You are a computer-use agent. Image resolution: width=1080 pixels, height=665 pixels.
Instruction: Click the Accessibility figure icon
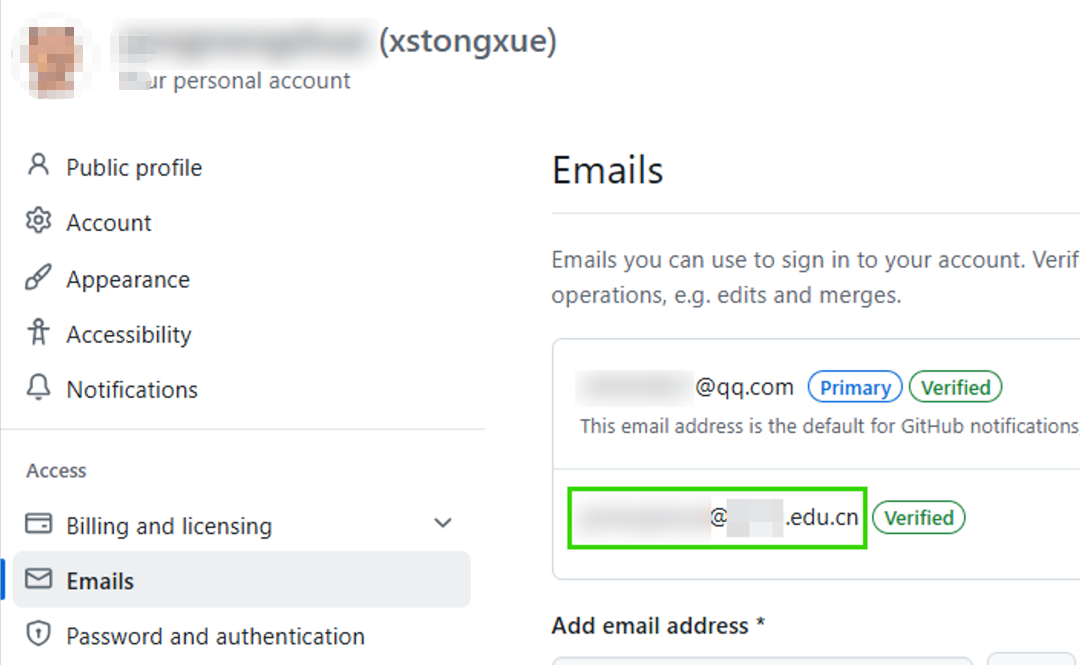pos(38,332)
